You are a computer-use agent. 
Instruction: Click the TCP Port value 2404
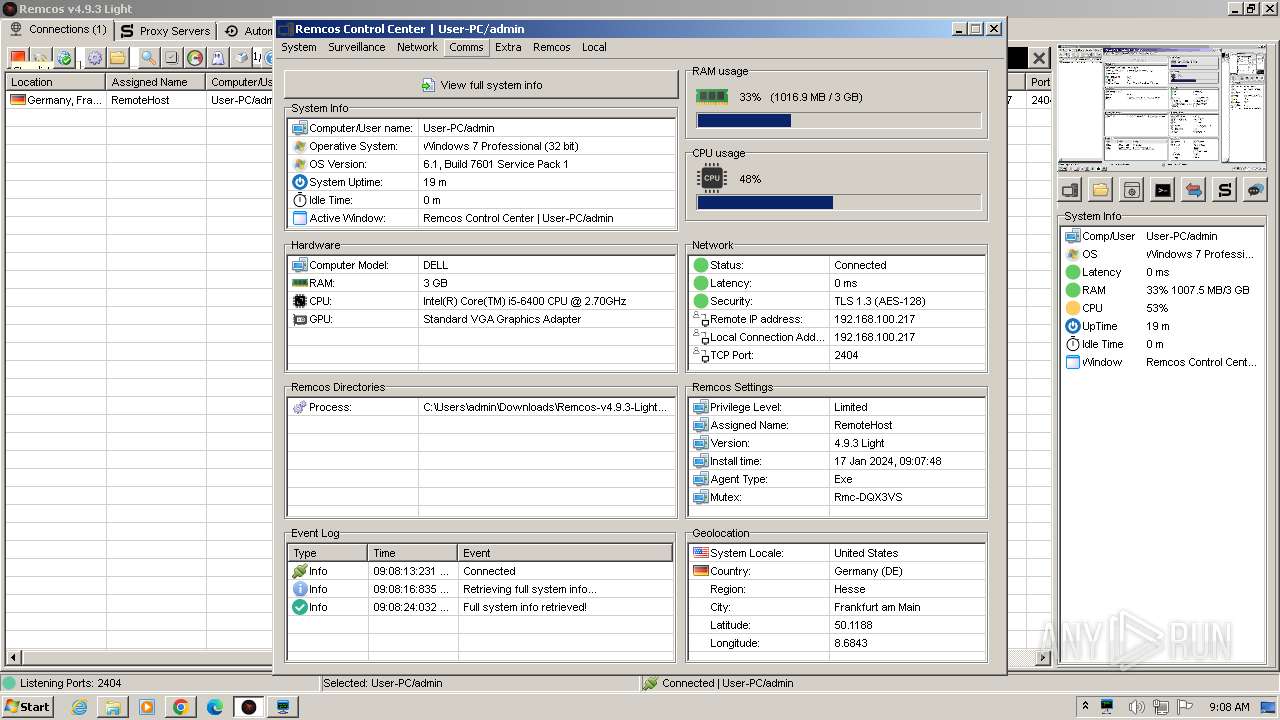tap(846, 355)
